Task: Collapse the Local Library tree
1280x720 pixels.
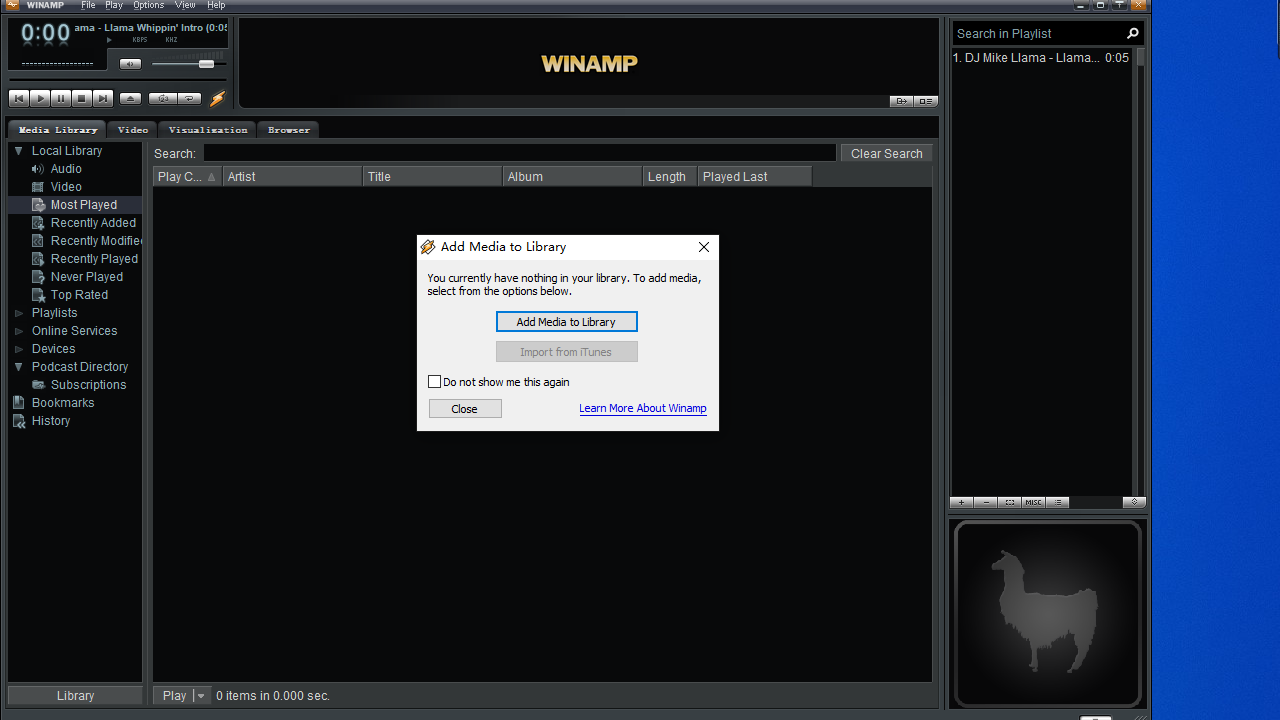Action: [17, 150]
